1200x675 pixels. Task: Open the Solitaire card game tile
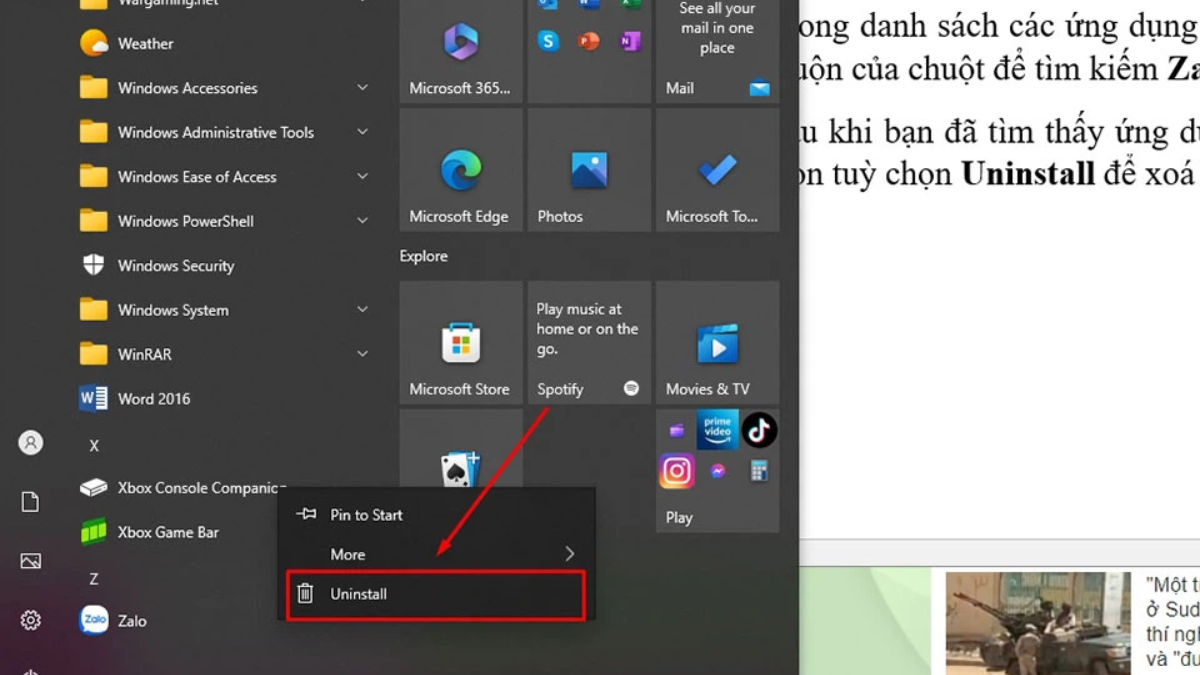(460, 450)
